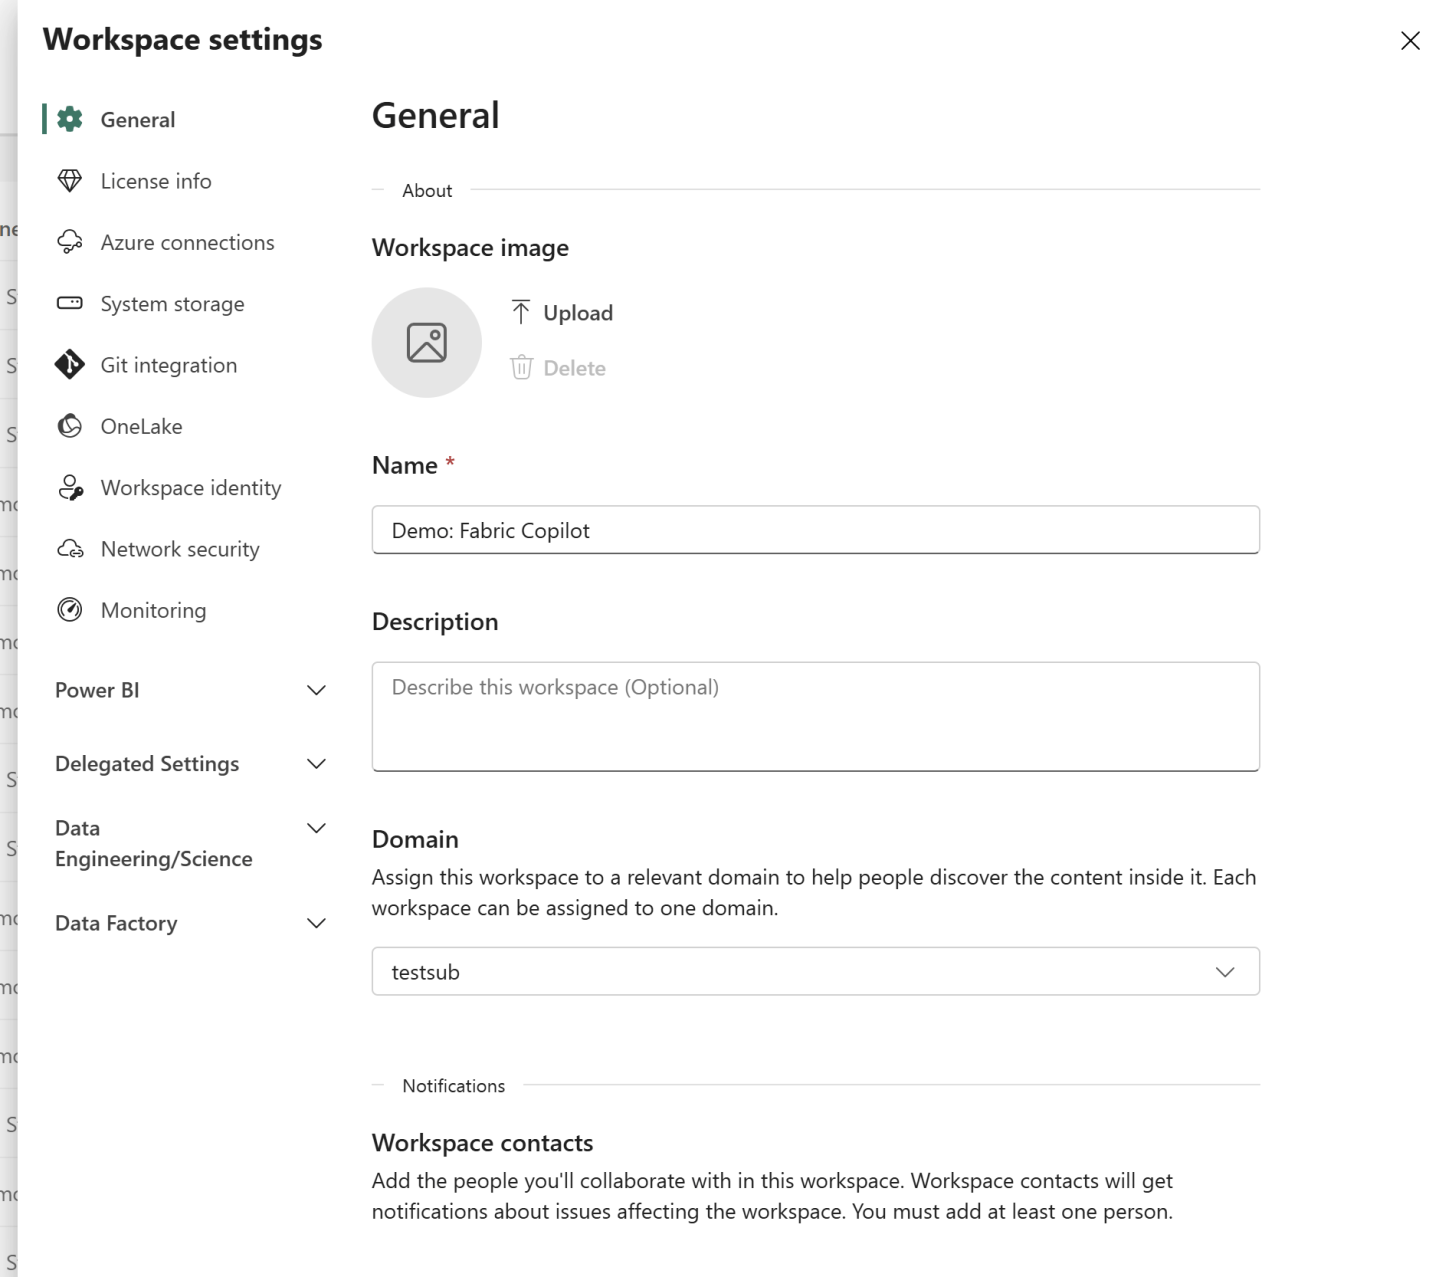Click the Monitoring gauge icon
The width and height of the screenshot is (1439, 1277).
[70, 610]
